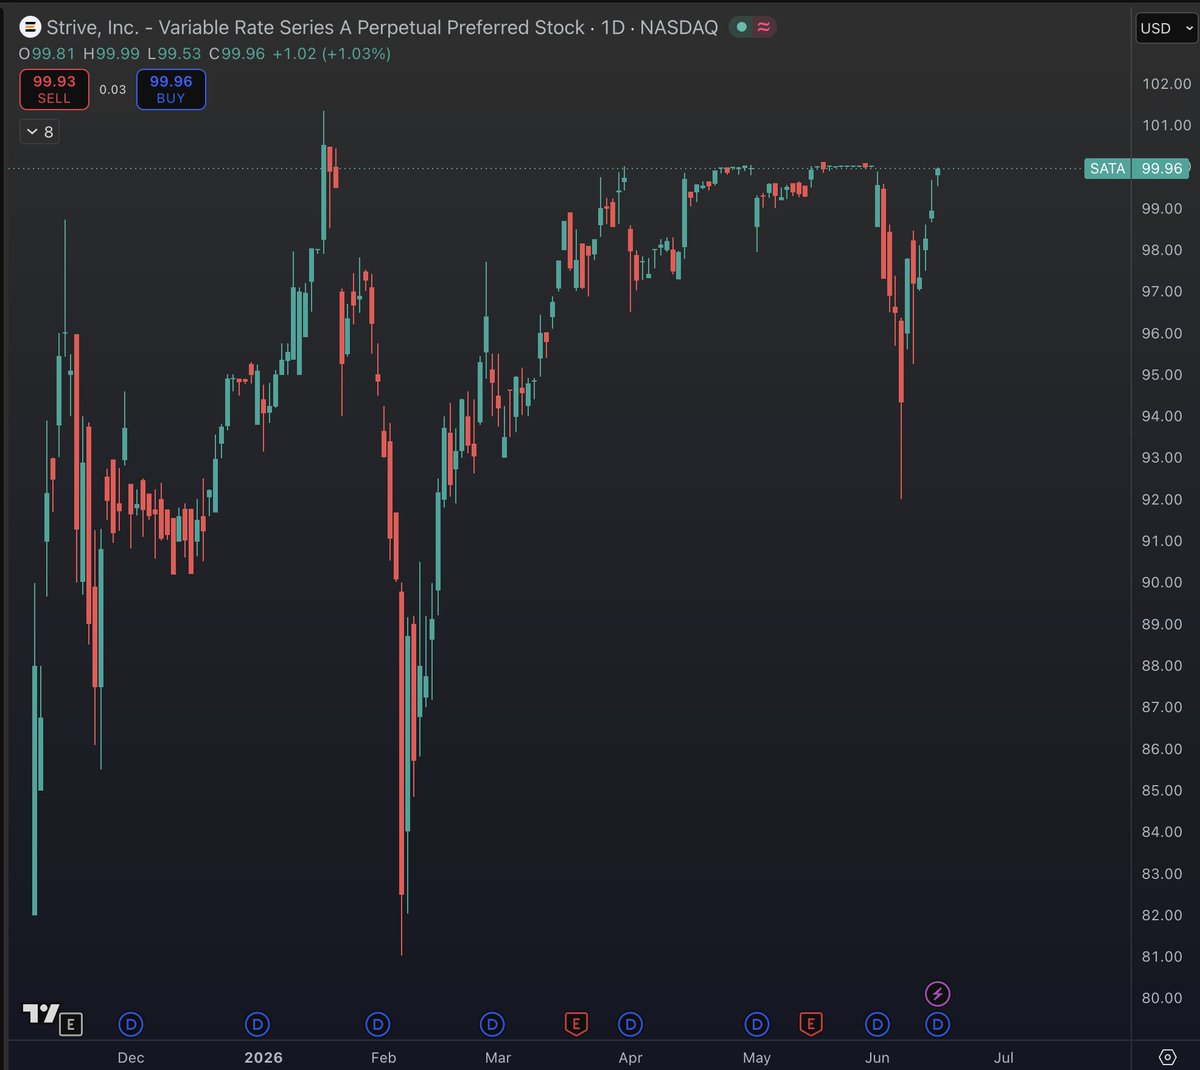Click the 85.00 price scale label
The width and height of the screenshot is (1200, 1070).
pyautogui.click(x=1162, y=791)
